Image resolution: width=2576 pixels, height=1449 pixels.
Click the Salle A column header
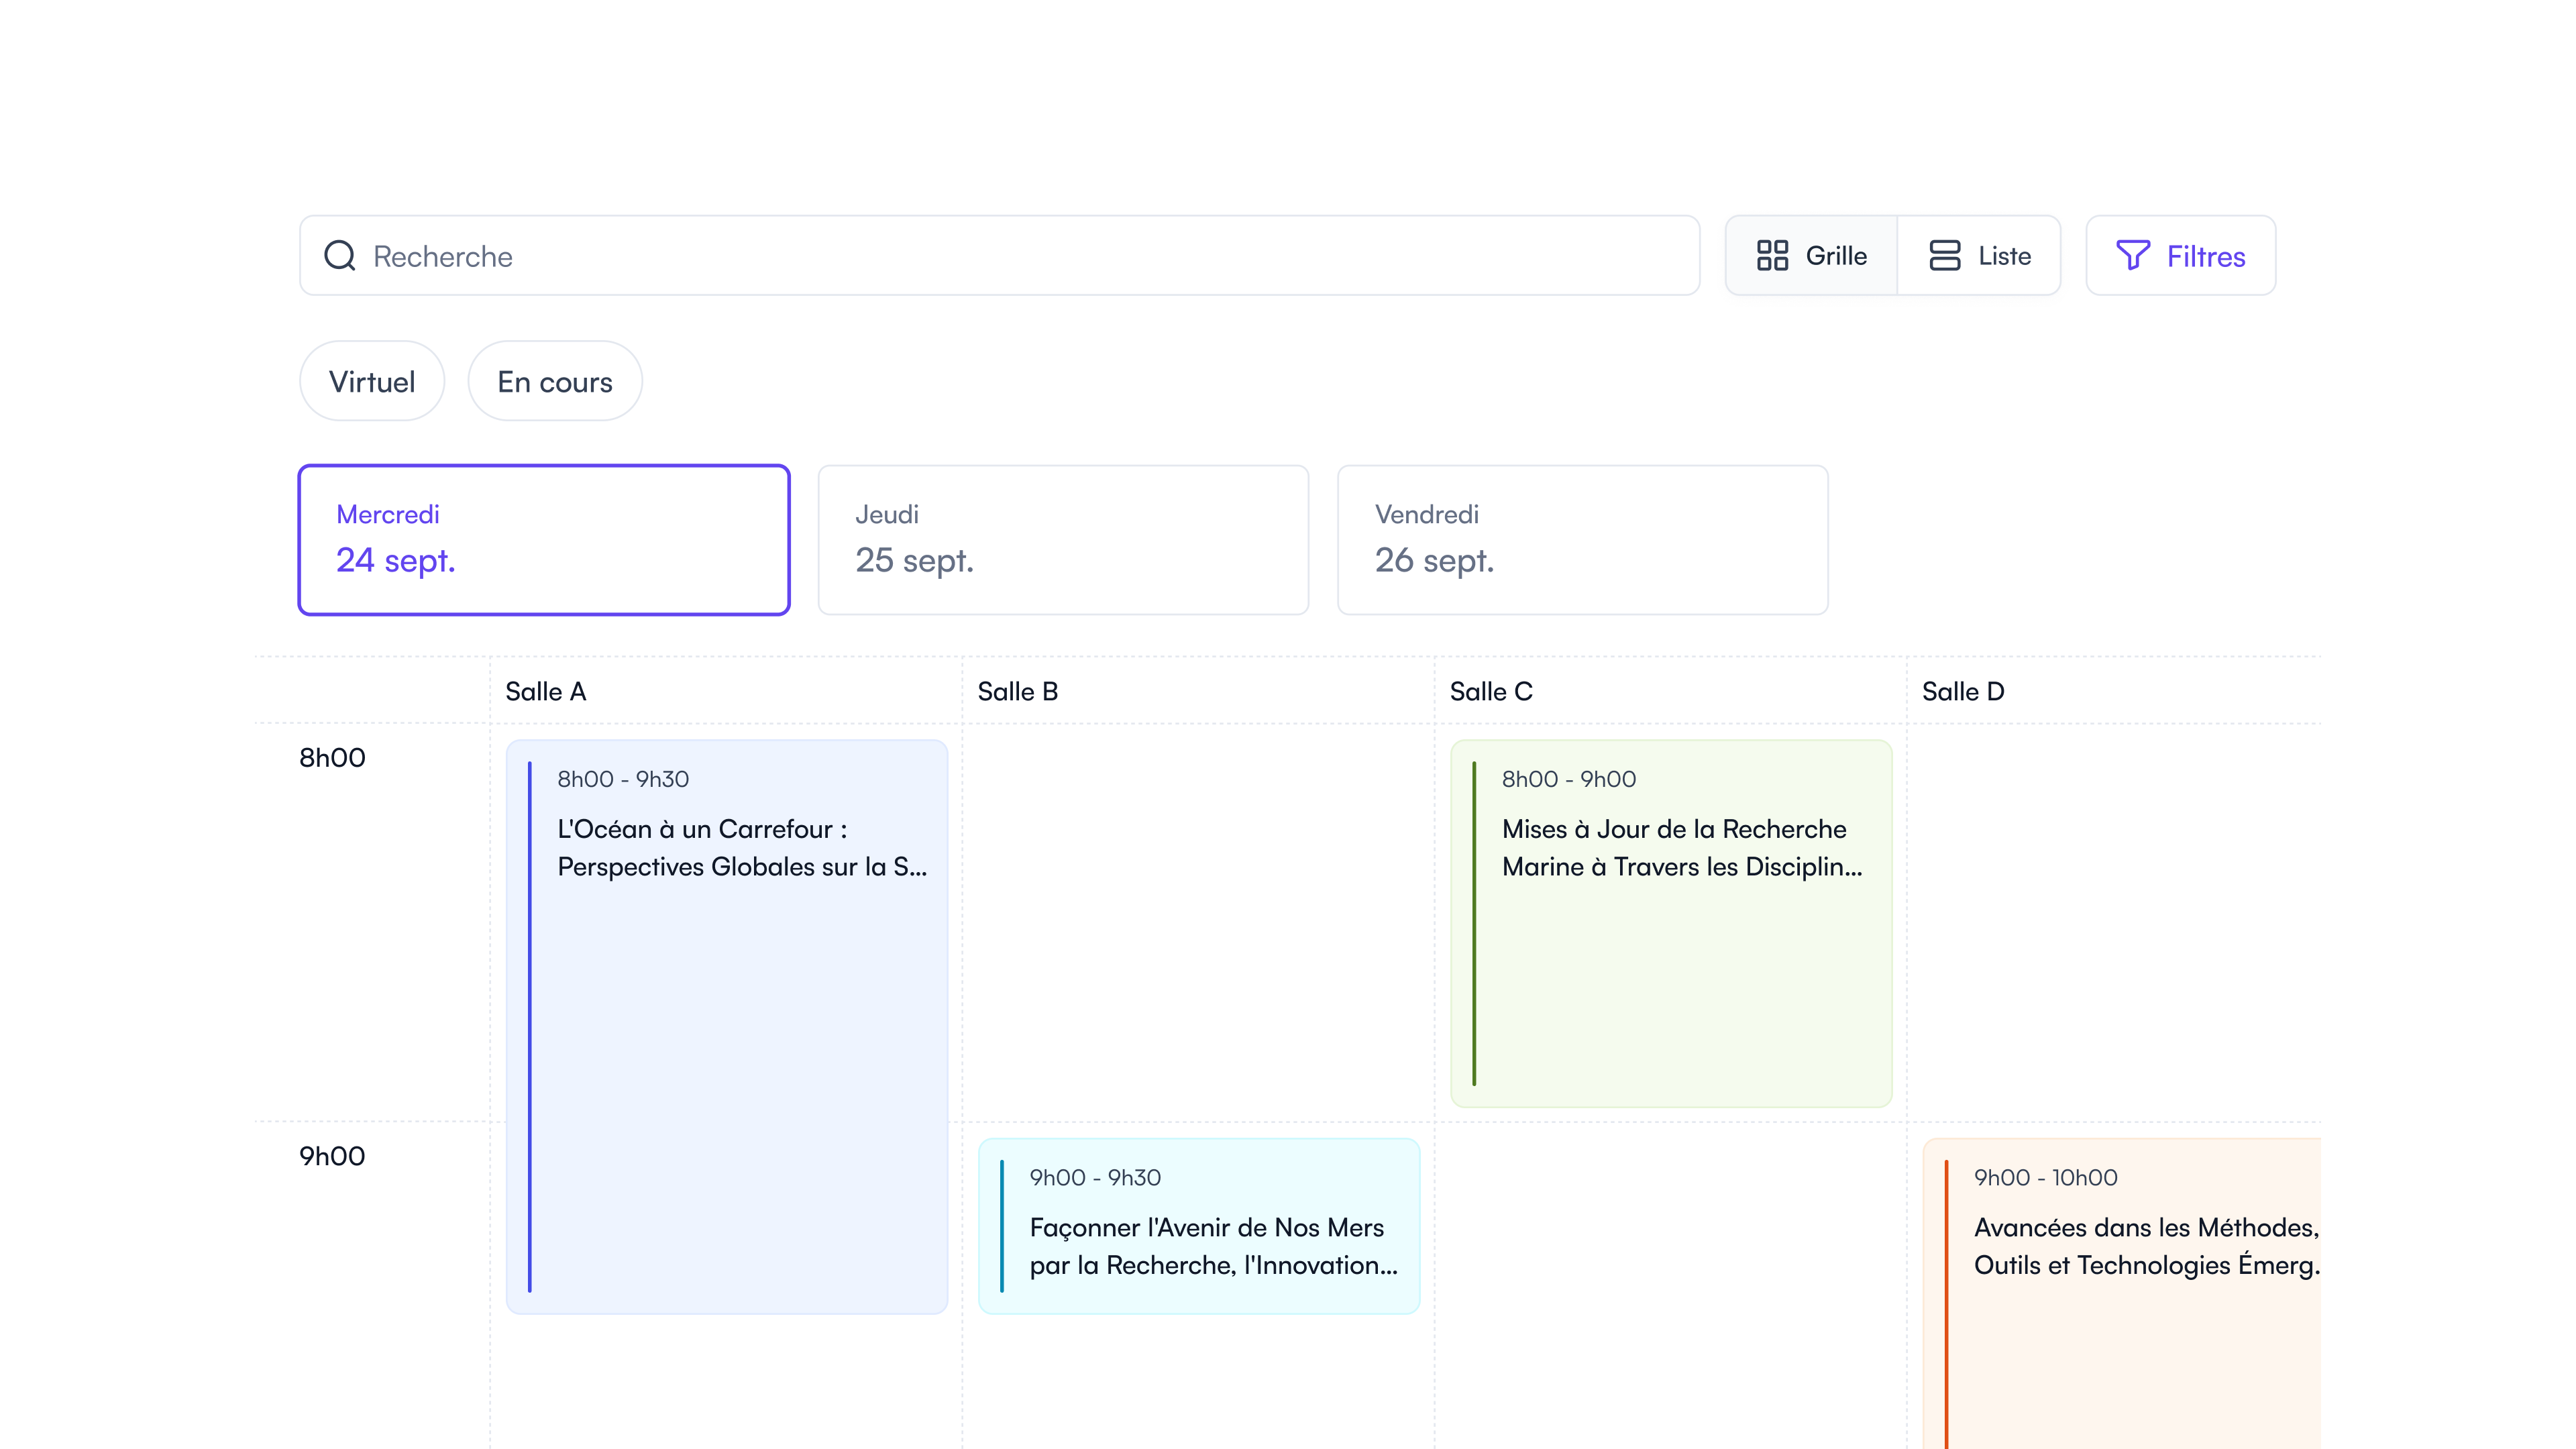click(546, 691)
